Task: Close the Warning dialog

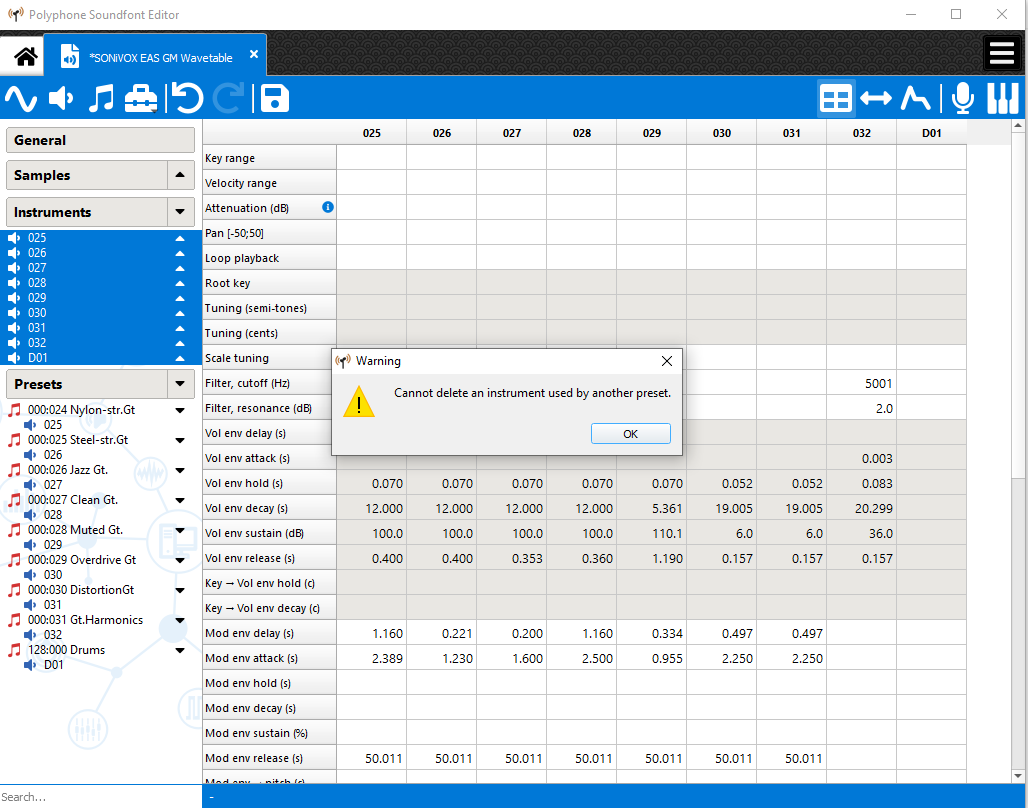Action: (x=667, y=361)
